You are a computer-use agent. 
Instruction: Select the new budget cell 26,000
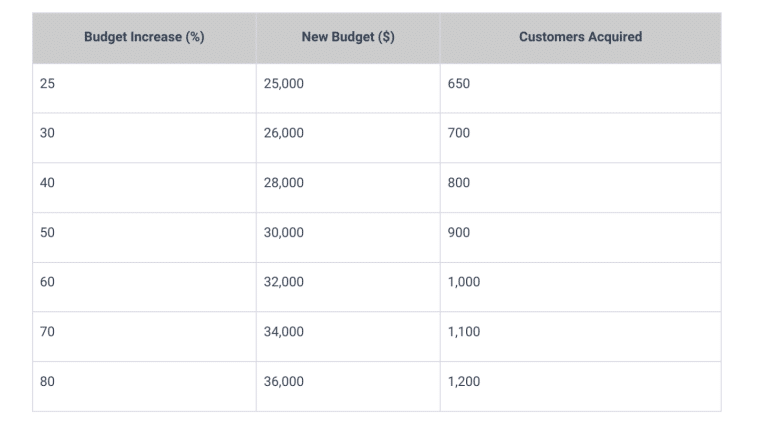[348, 138]
